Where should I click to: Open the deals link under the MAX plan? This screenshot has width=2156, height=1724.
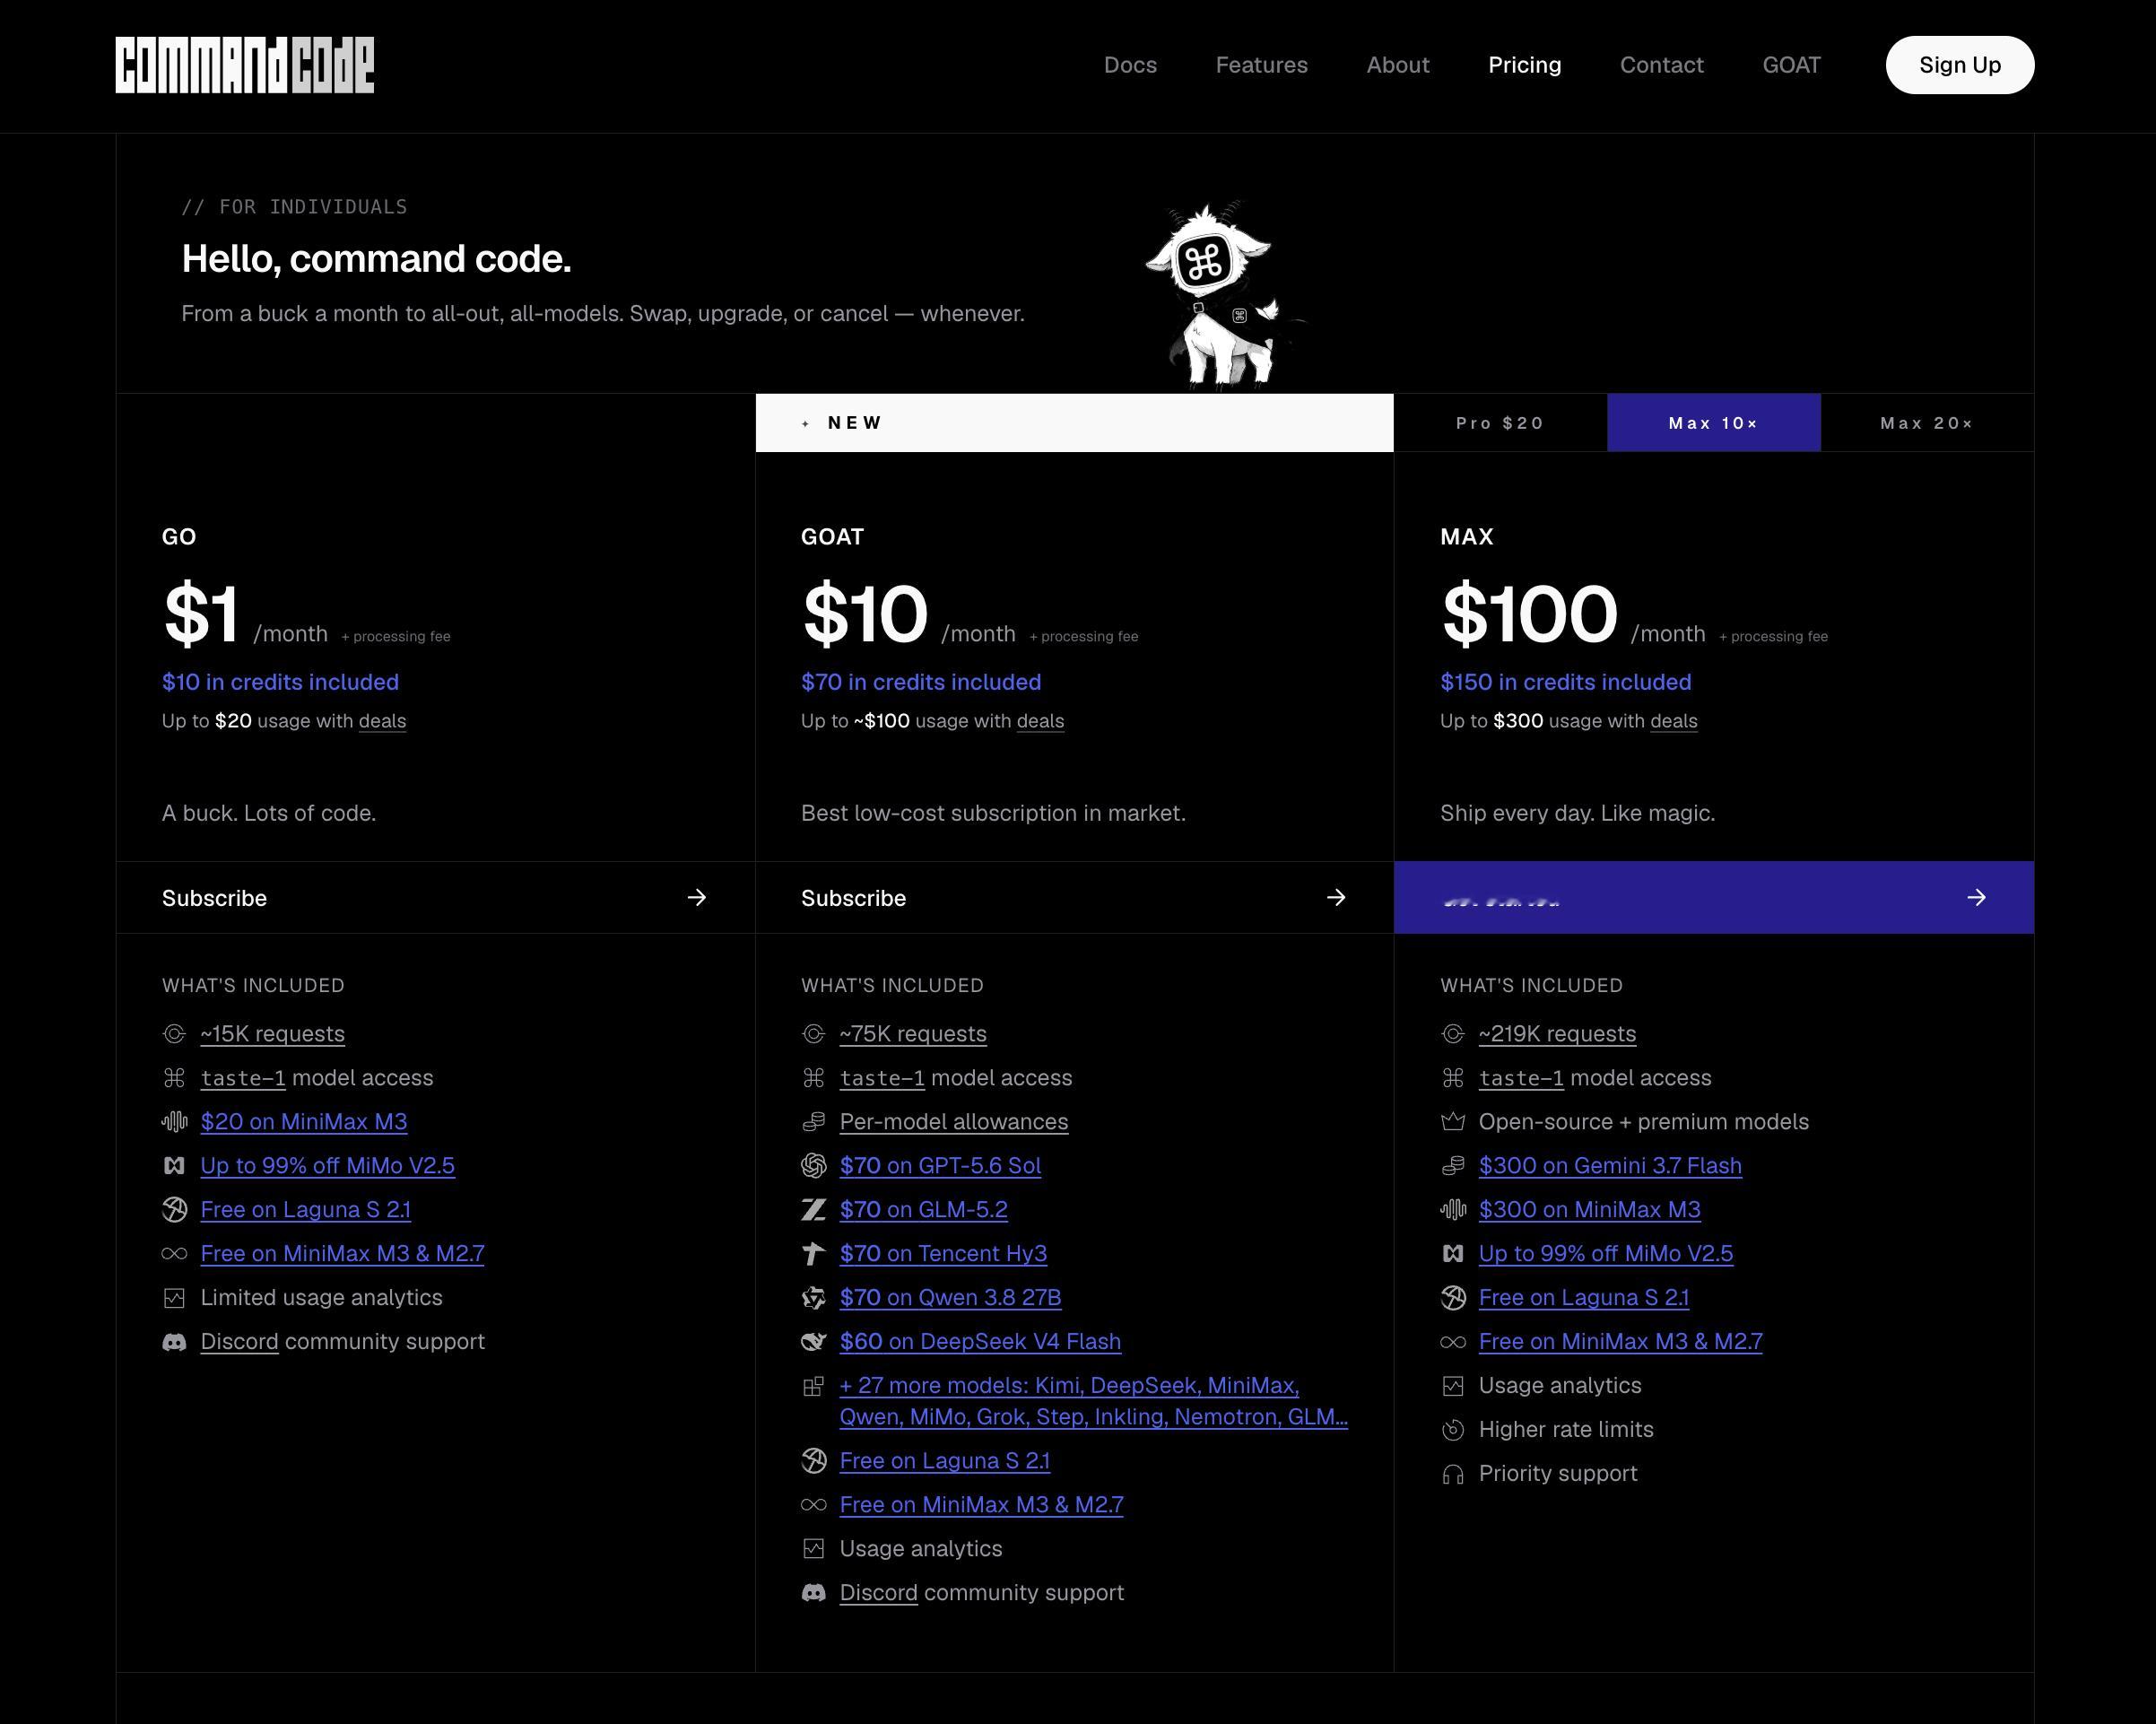pos(1674,721)
